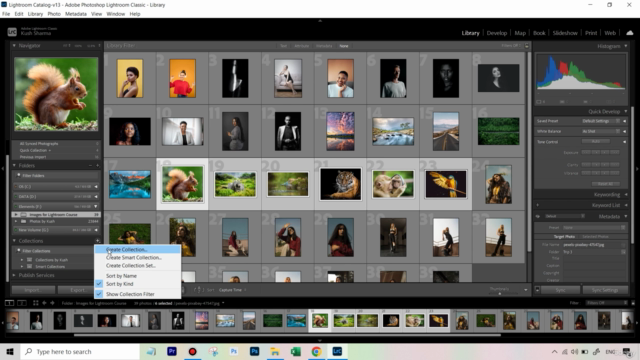Collapse the Quick Develop panel

point(625,111)
